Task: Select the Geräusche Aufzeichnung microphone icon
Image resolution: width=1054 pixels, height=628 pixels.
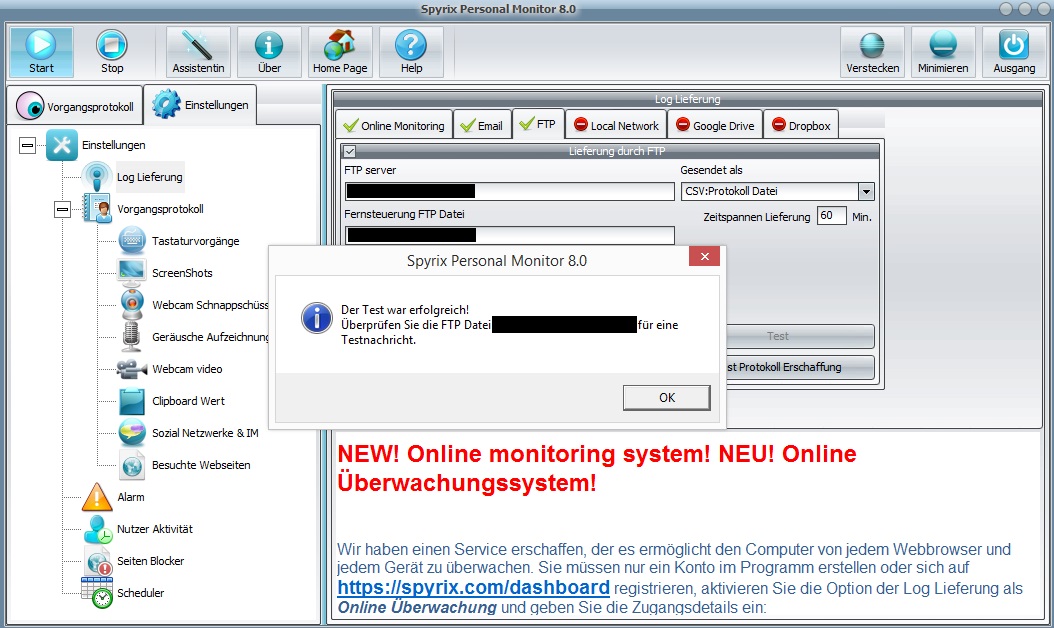Action: coord(132,336)
